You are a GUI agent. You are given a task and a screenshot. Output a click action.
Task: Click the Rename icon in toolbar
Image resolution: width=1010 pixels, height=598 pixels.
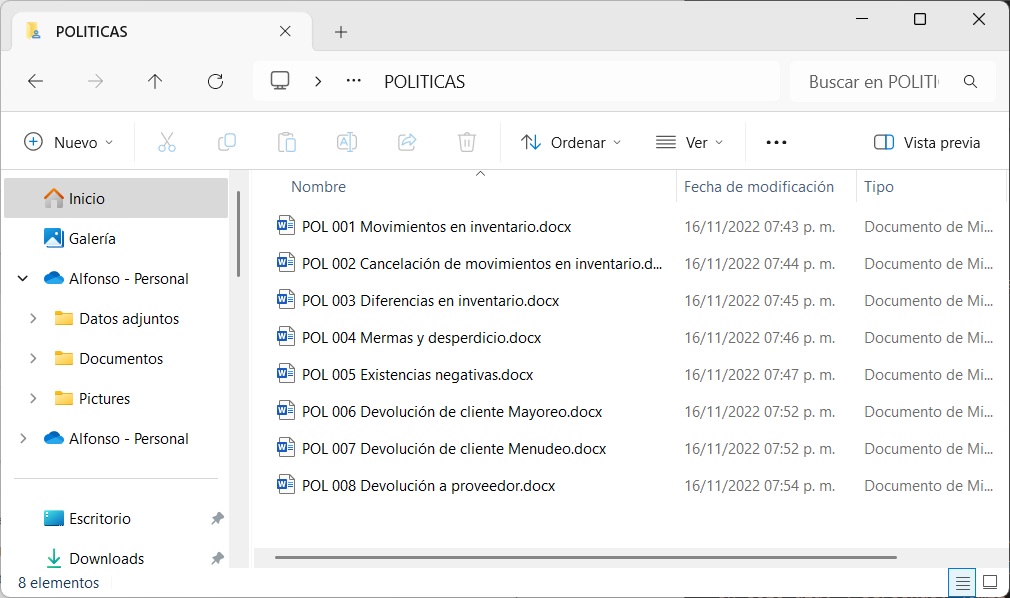(347, 143)
